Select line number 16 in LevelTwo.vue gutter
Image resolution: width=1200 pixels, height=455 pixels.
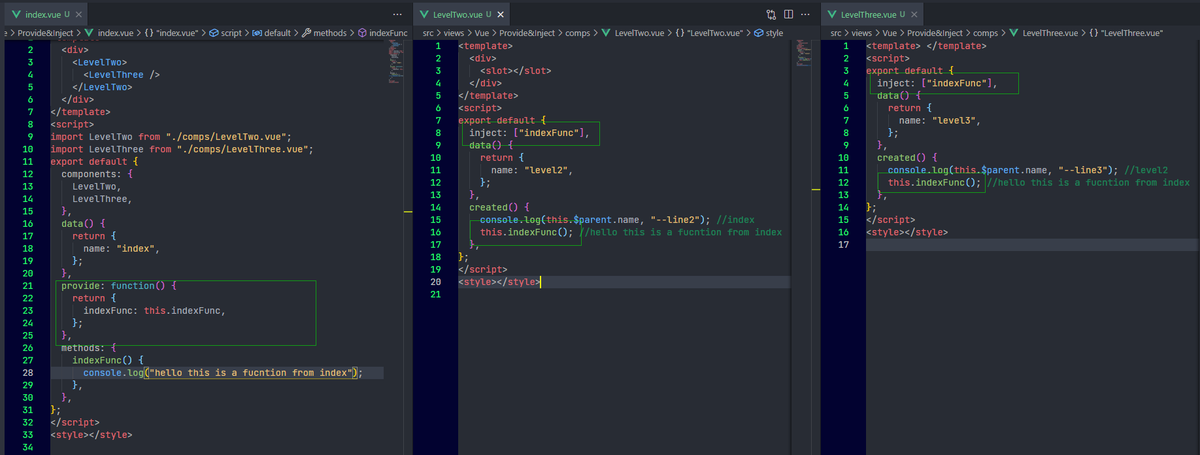pyautogui.click(x=437, y=231)
